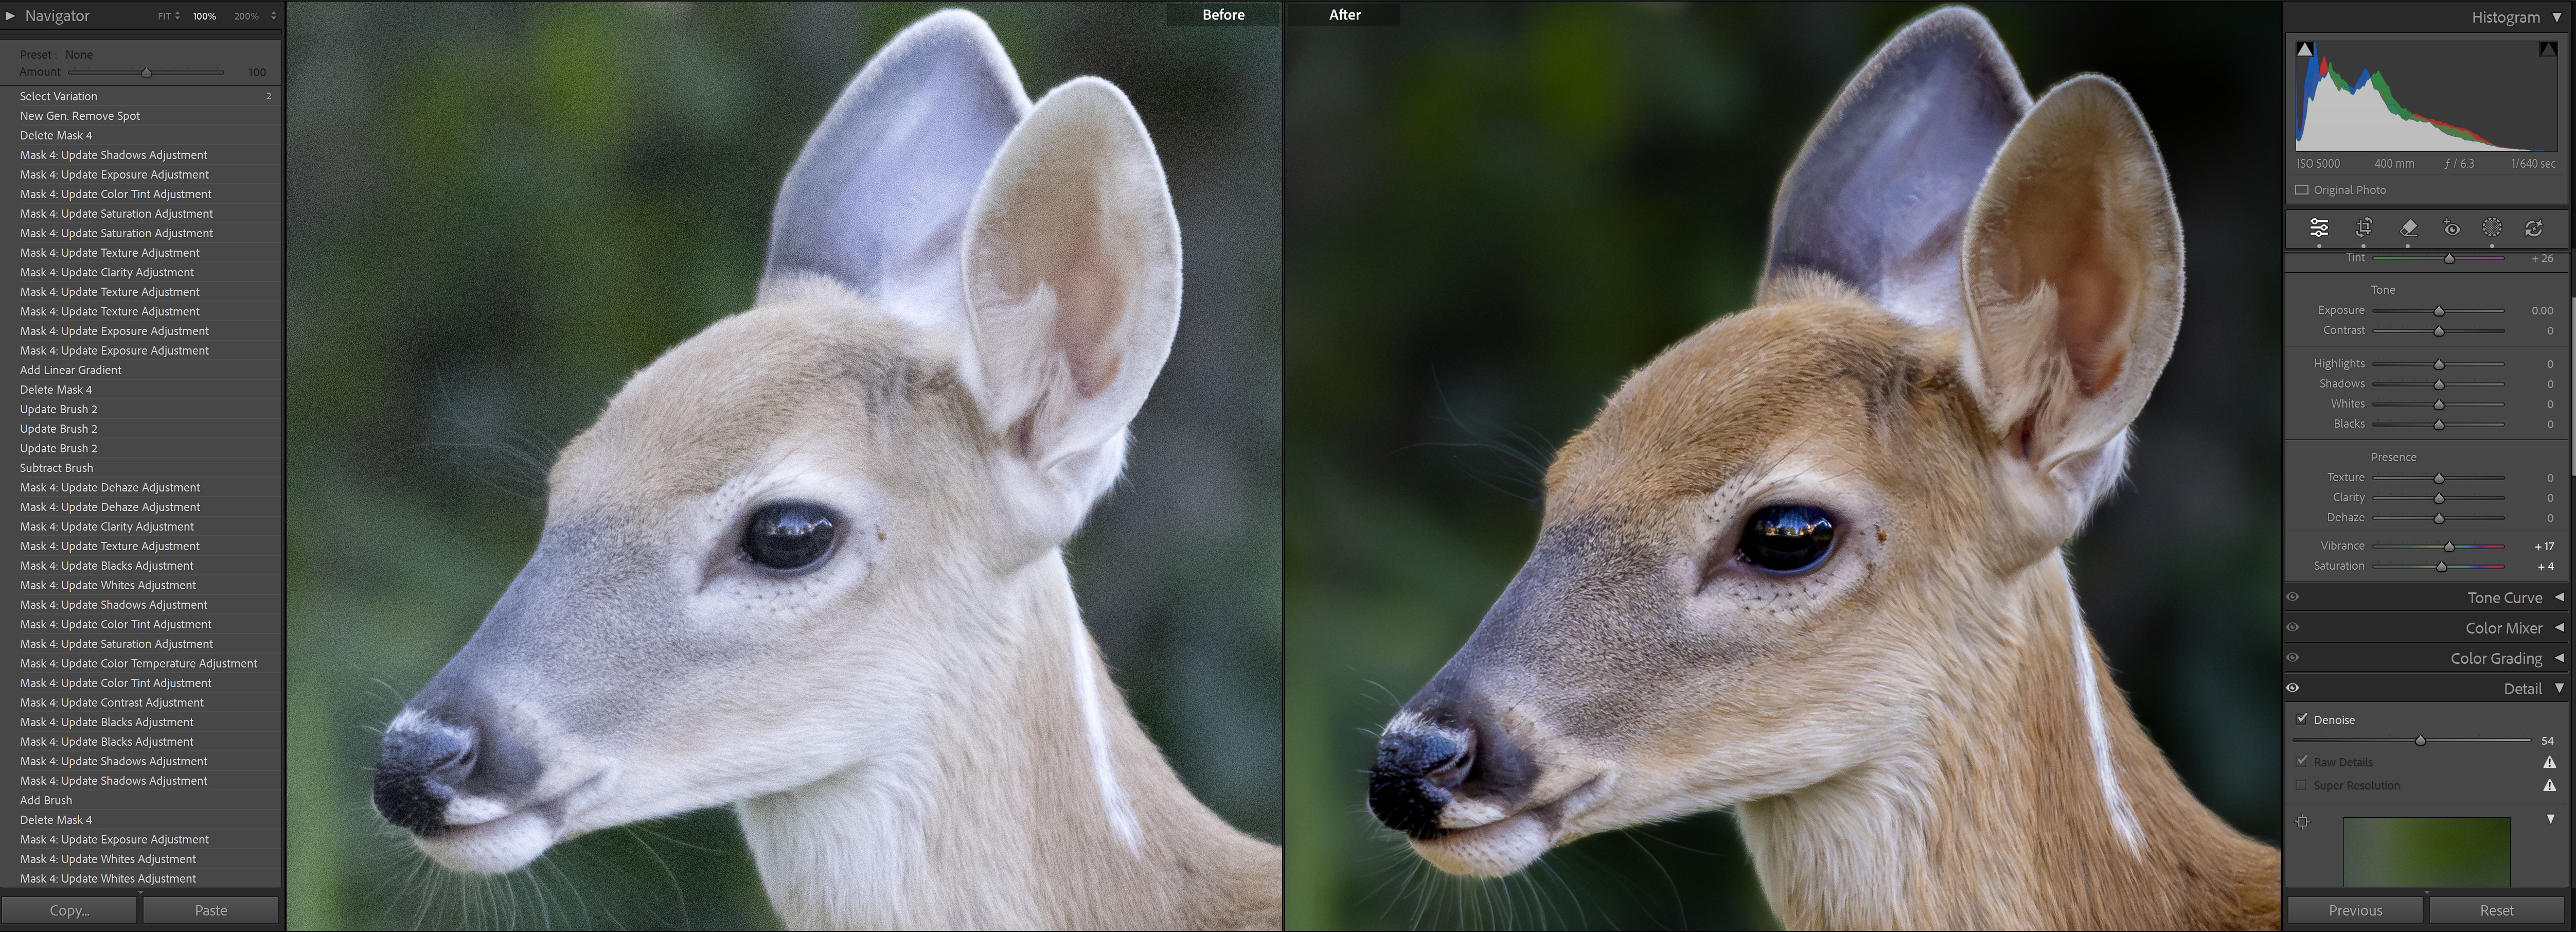
Task: Select the Remove eraser tool
Action: [2408, 228]
